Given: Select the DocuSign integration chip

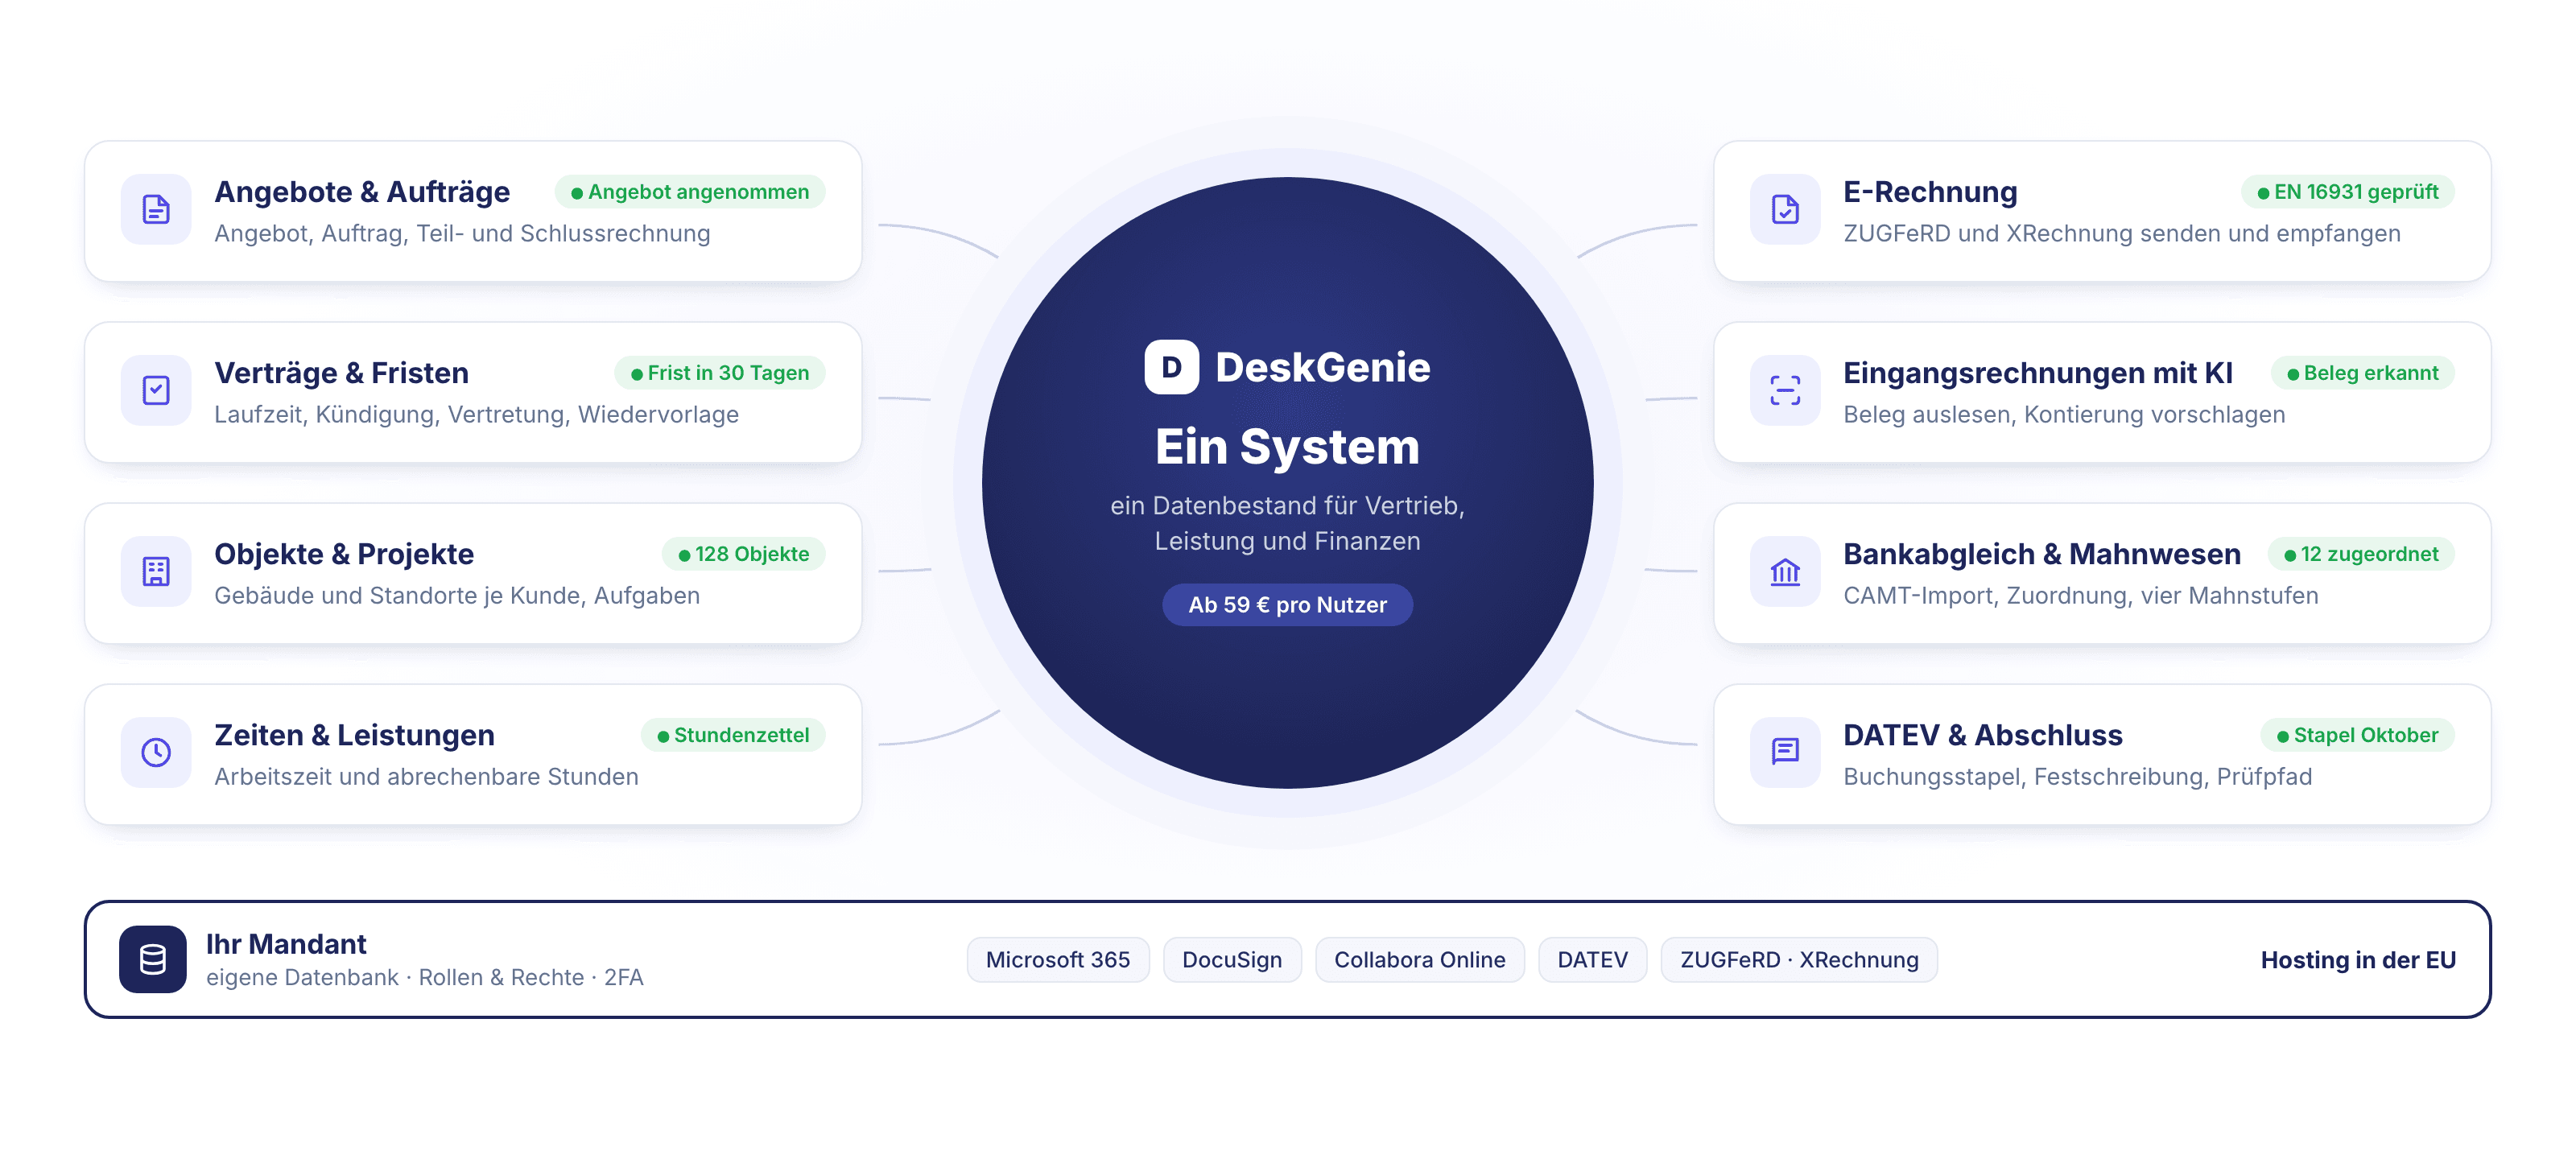Looking at the screenshot, I should pyautogui.click(x=1232, y=960).
